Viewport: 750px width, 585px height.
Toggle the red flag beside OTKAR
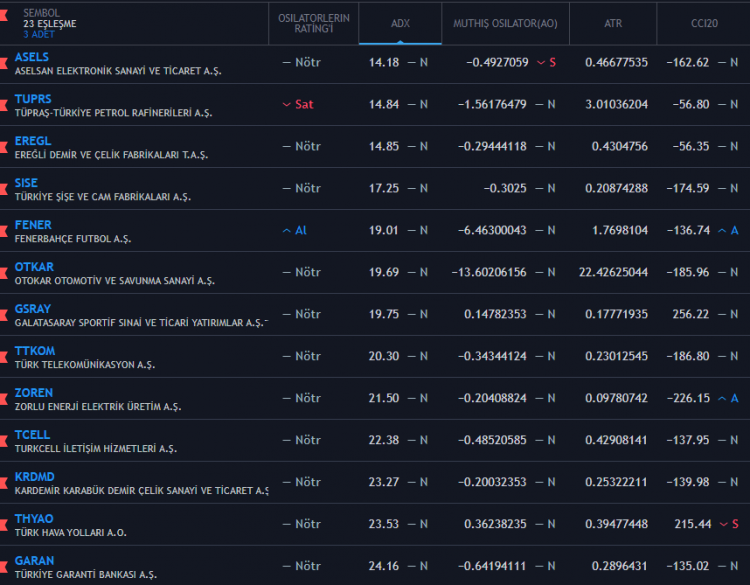tap(3, 273)
